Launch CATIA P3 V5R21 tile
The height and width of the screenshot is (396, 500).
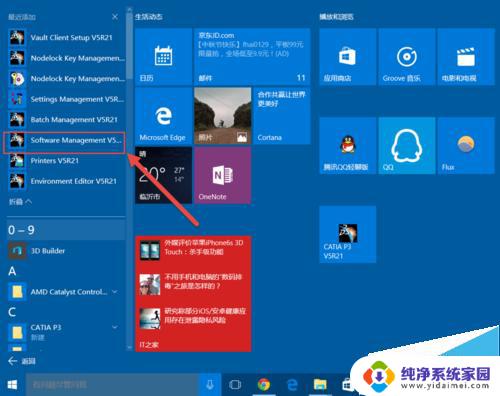click(348, 234)
